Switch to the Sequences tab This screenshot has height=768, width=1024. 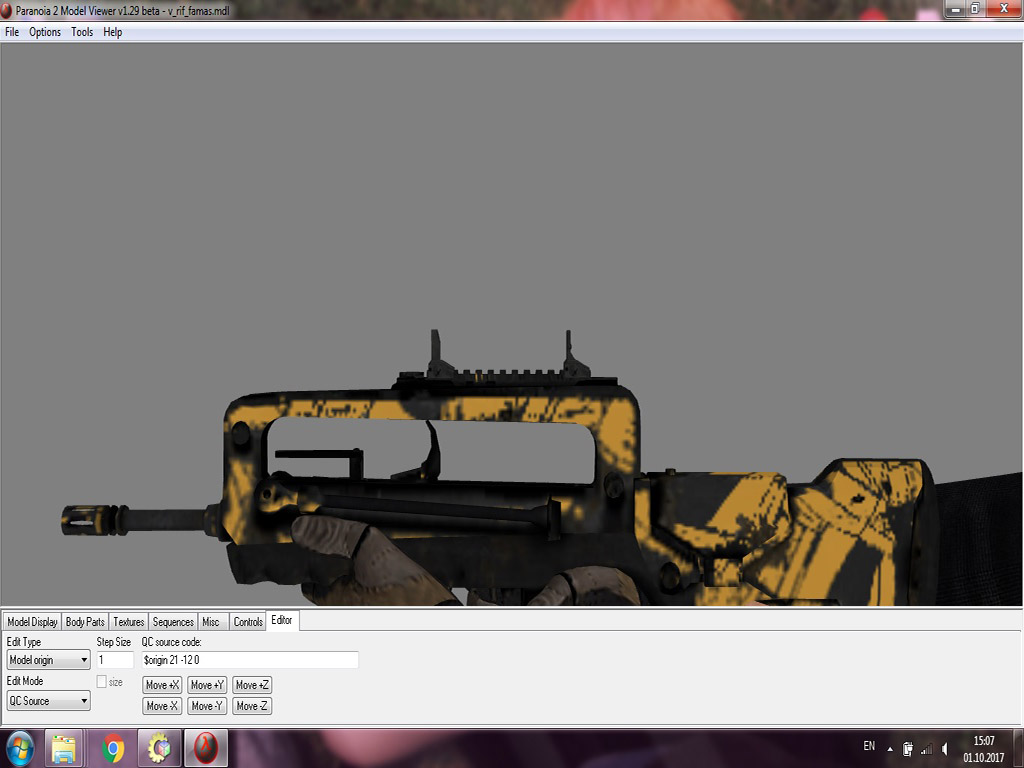[x=173, y=622]
